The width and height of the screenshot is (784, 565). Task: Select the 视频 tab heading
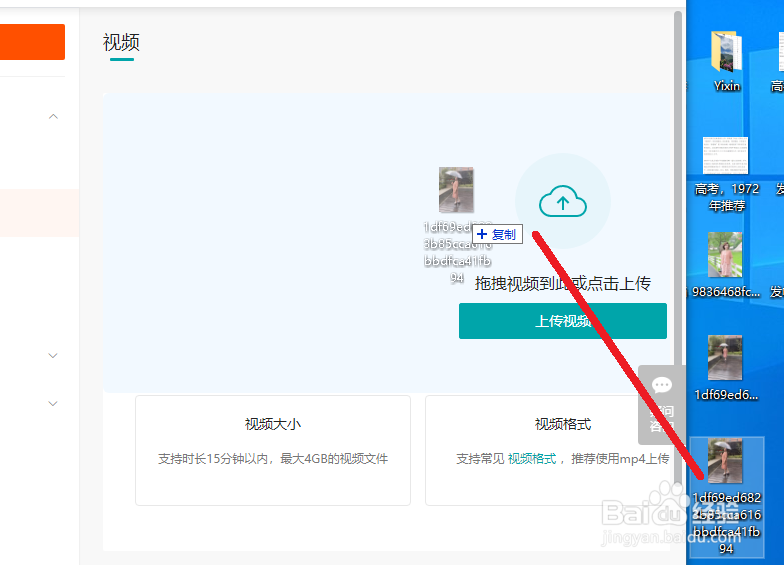pos(121,42)
